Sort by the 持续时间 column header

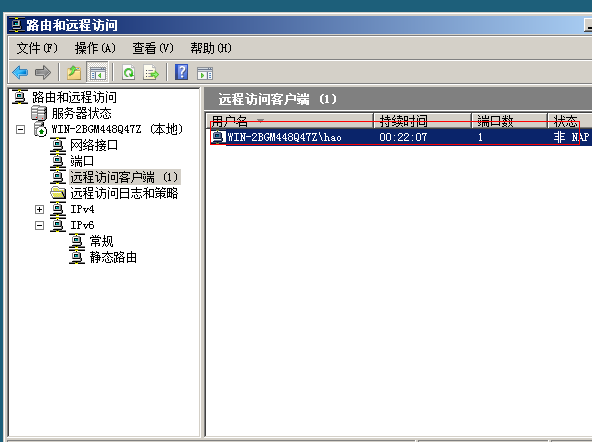422,121
